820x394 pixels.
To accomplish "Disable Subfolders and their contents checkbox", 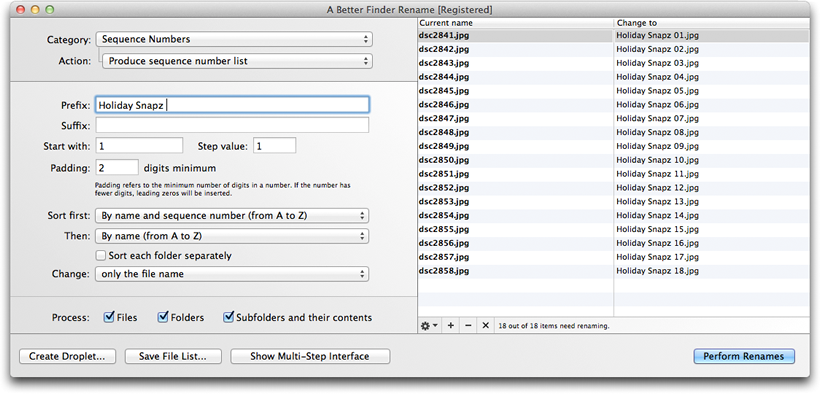I will pyautogui.click(x=229, y=317).
